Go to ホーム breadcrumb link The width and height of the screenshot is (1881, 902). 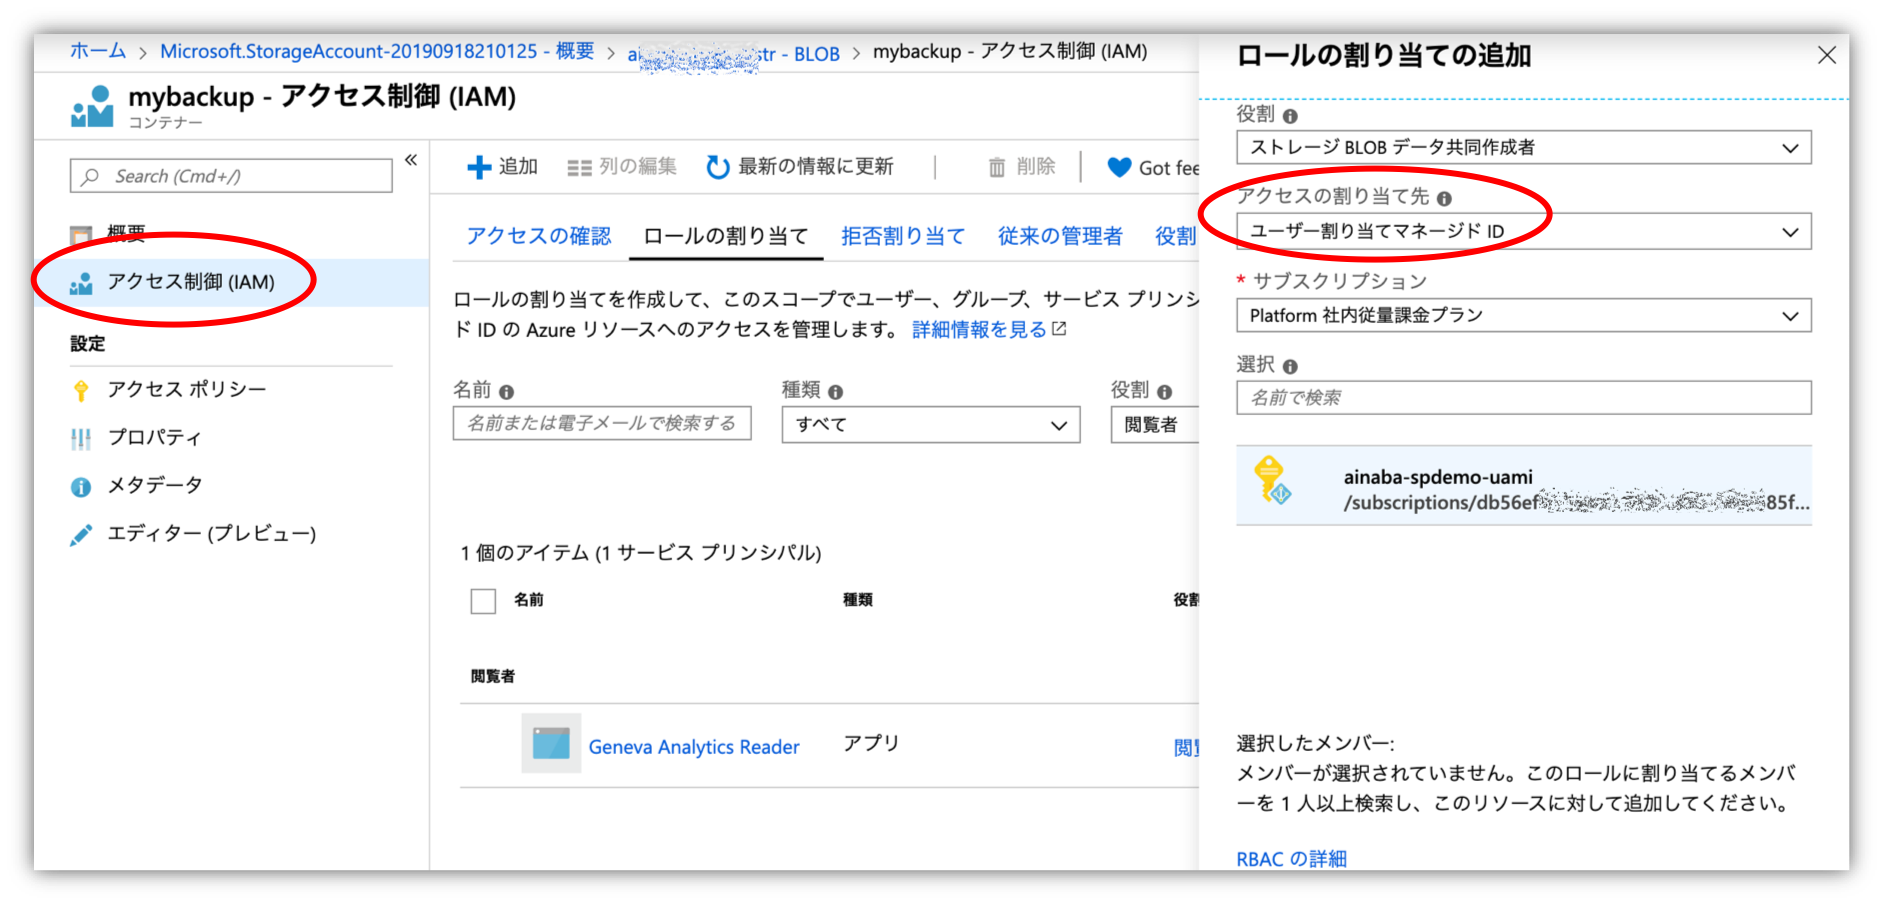pyautogui.click(x=98, y=51)
